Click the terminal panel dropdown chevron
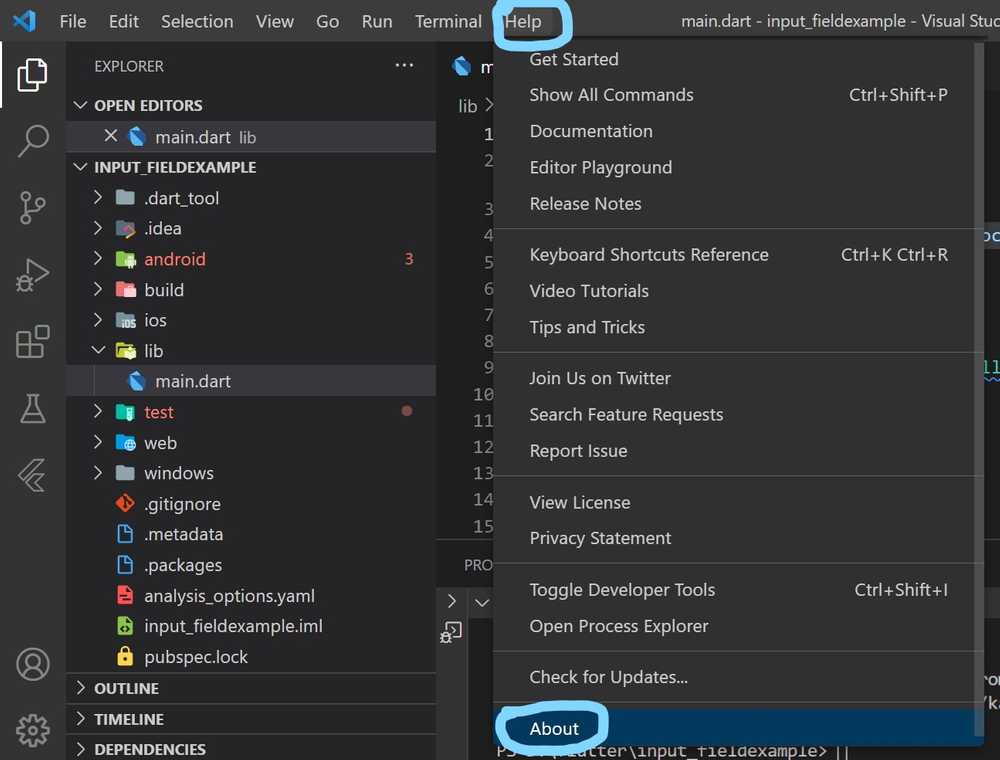The width and height of the screenshot is (1000, 760). pyautogui.click(x=482, y=602)
